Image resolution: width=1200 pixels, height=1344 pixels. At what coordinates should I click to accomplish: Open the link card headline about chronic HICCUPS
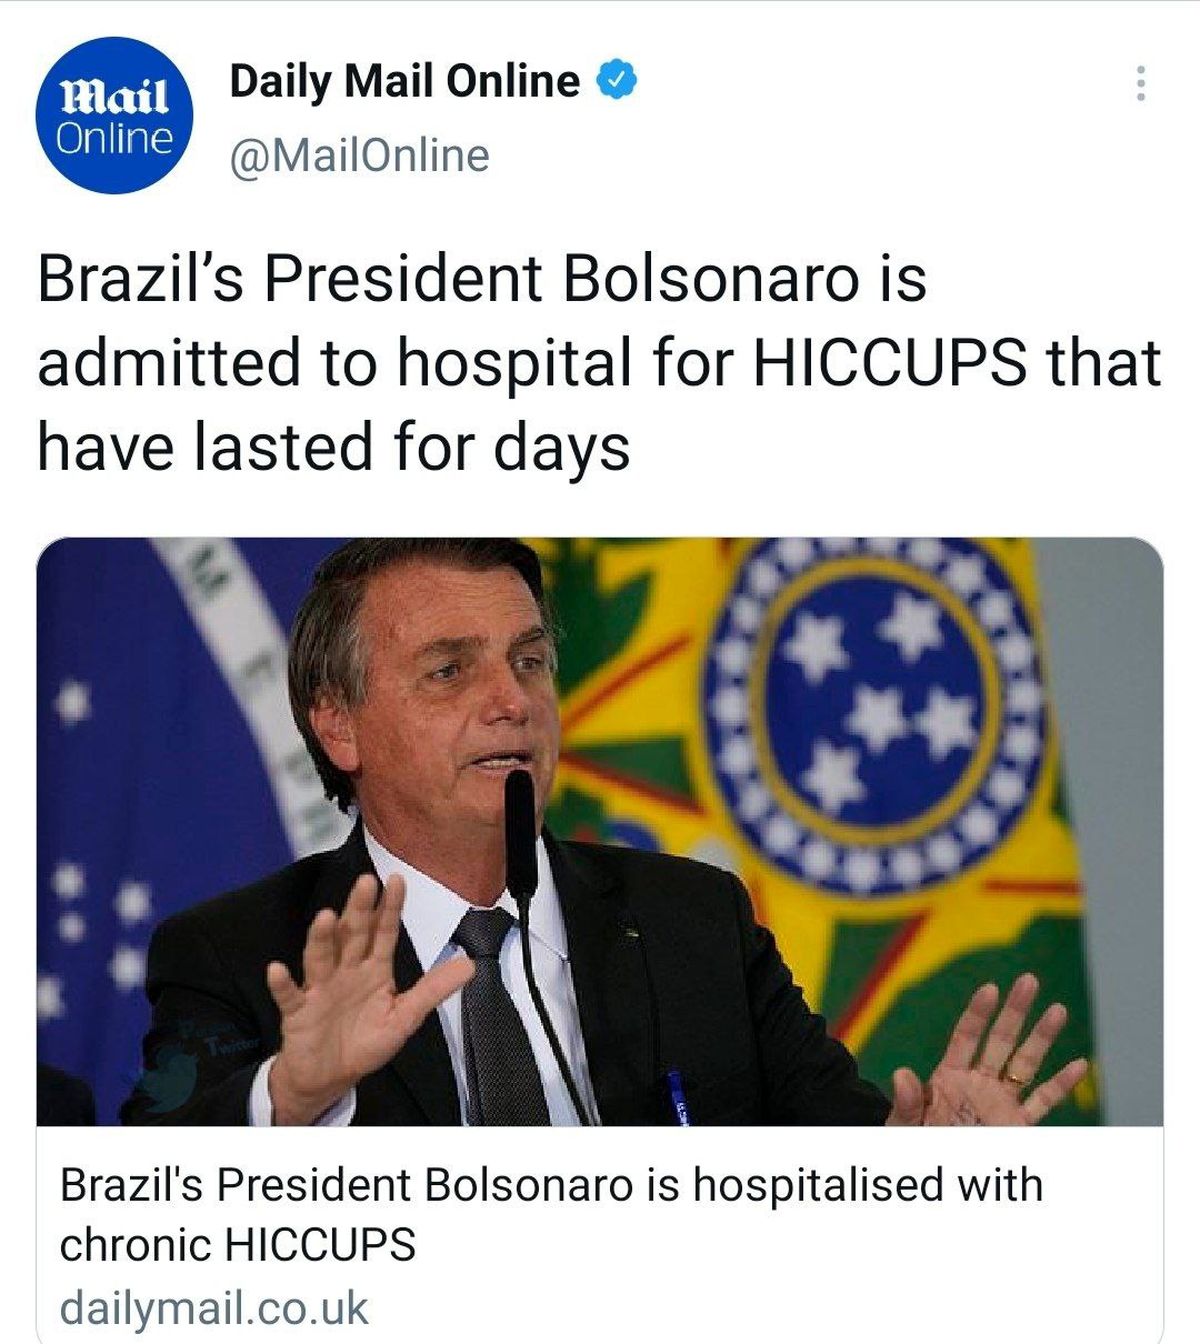(551, 1215)
